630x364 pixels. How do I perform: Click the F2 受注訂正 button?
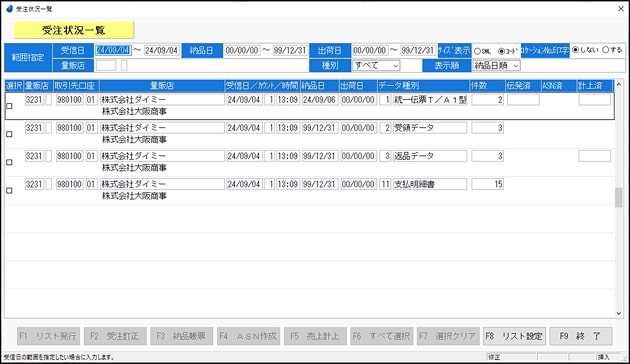point(115,336)
